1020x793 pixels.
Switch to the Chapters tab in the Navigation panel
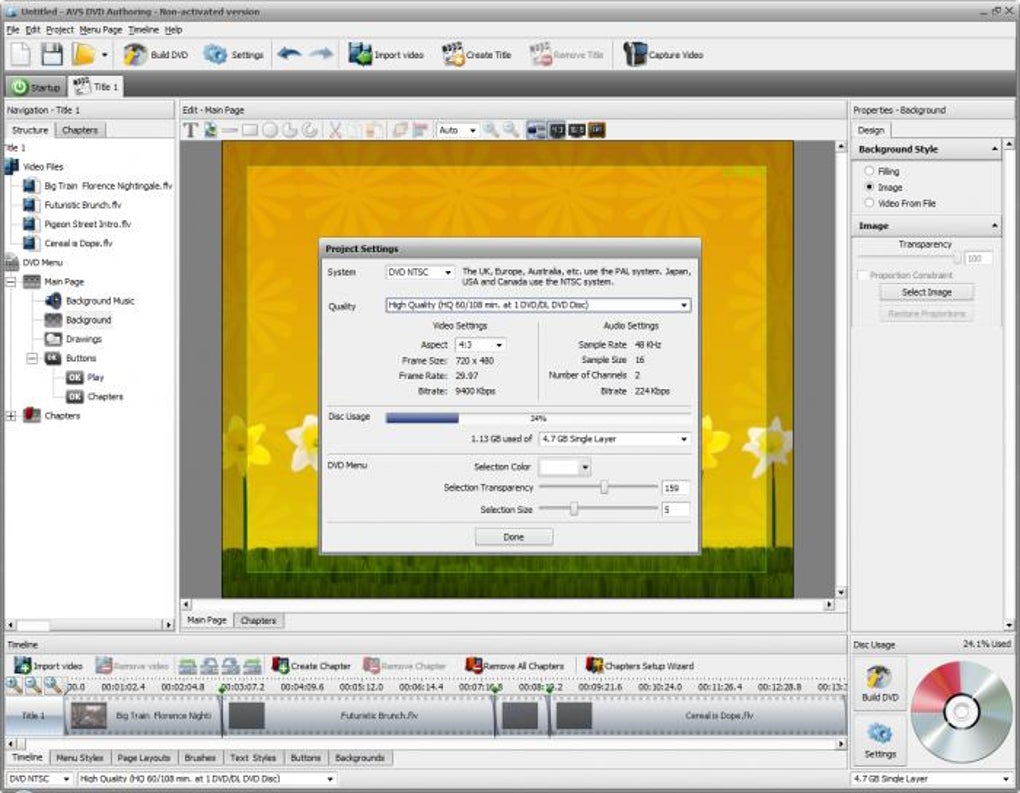(79, 130)
